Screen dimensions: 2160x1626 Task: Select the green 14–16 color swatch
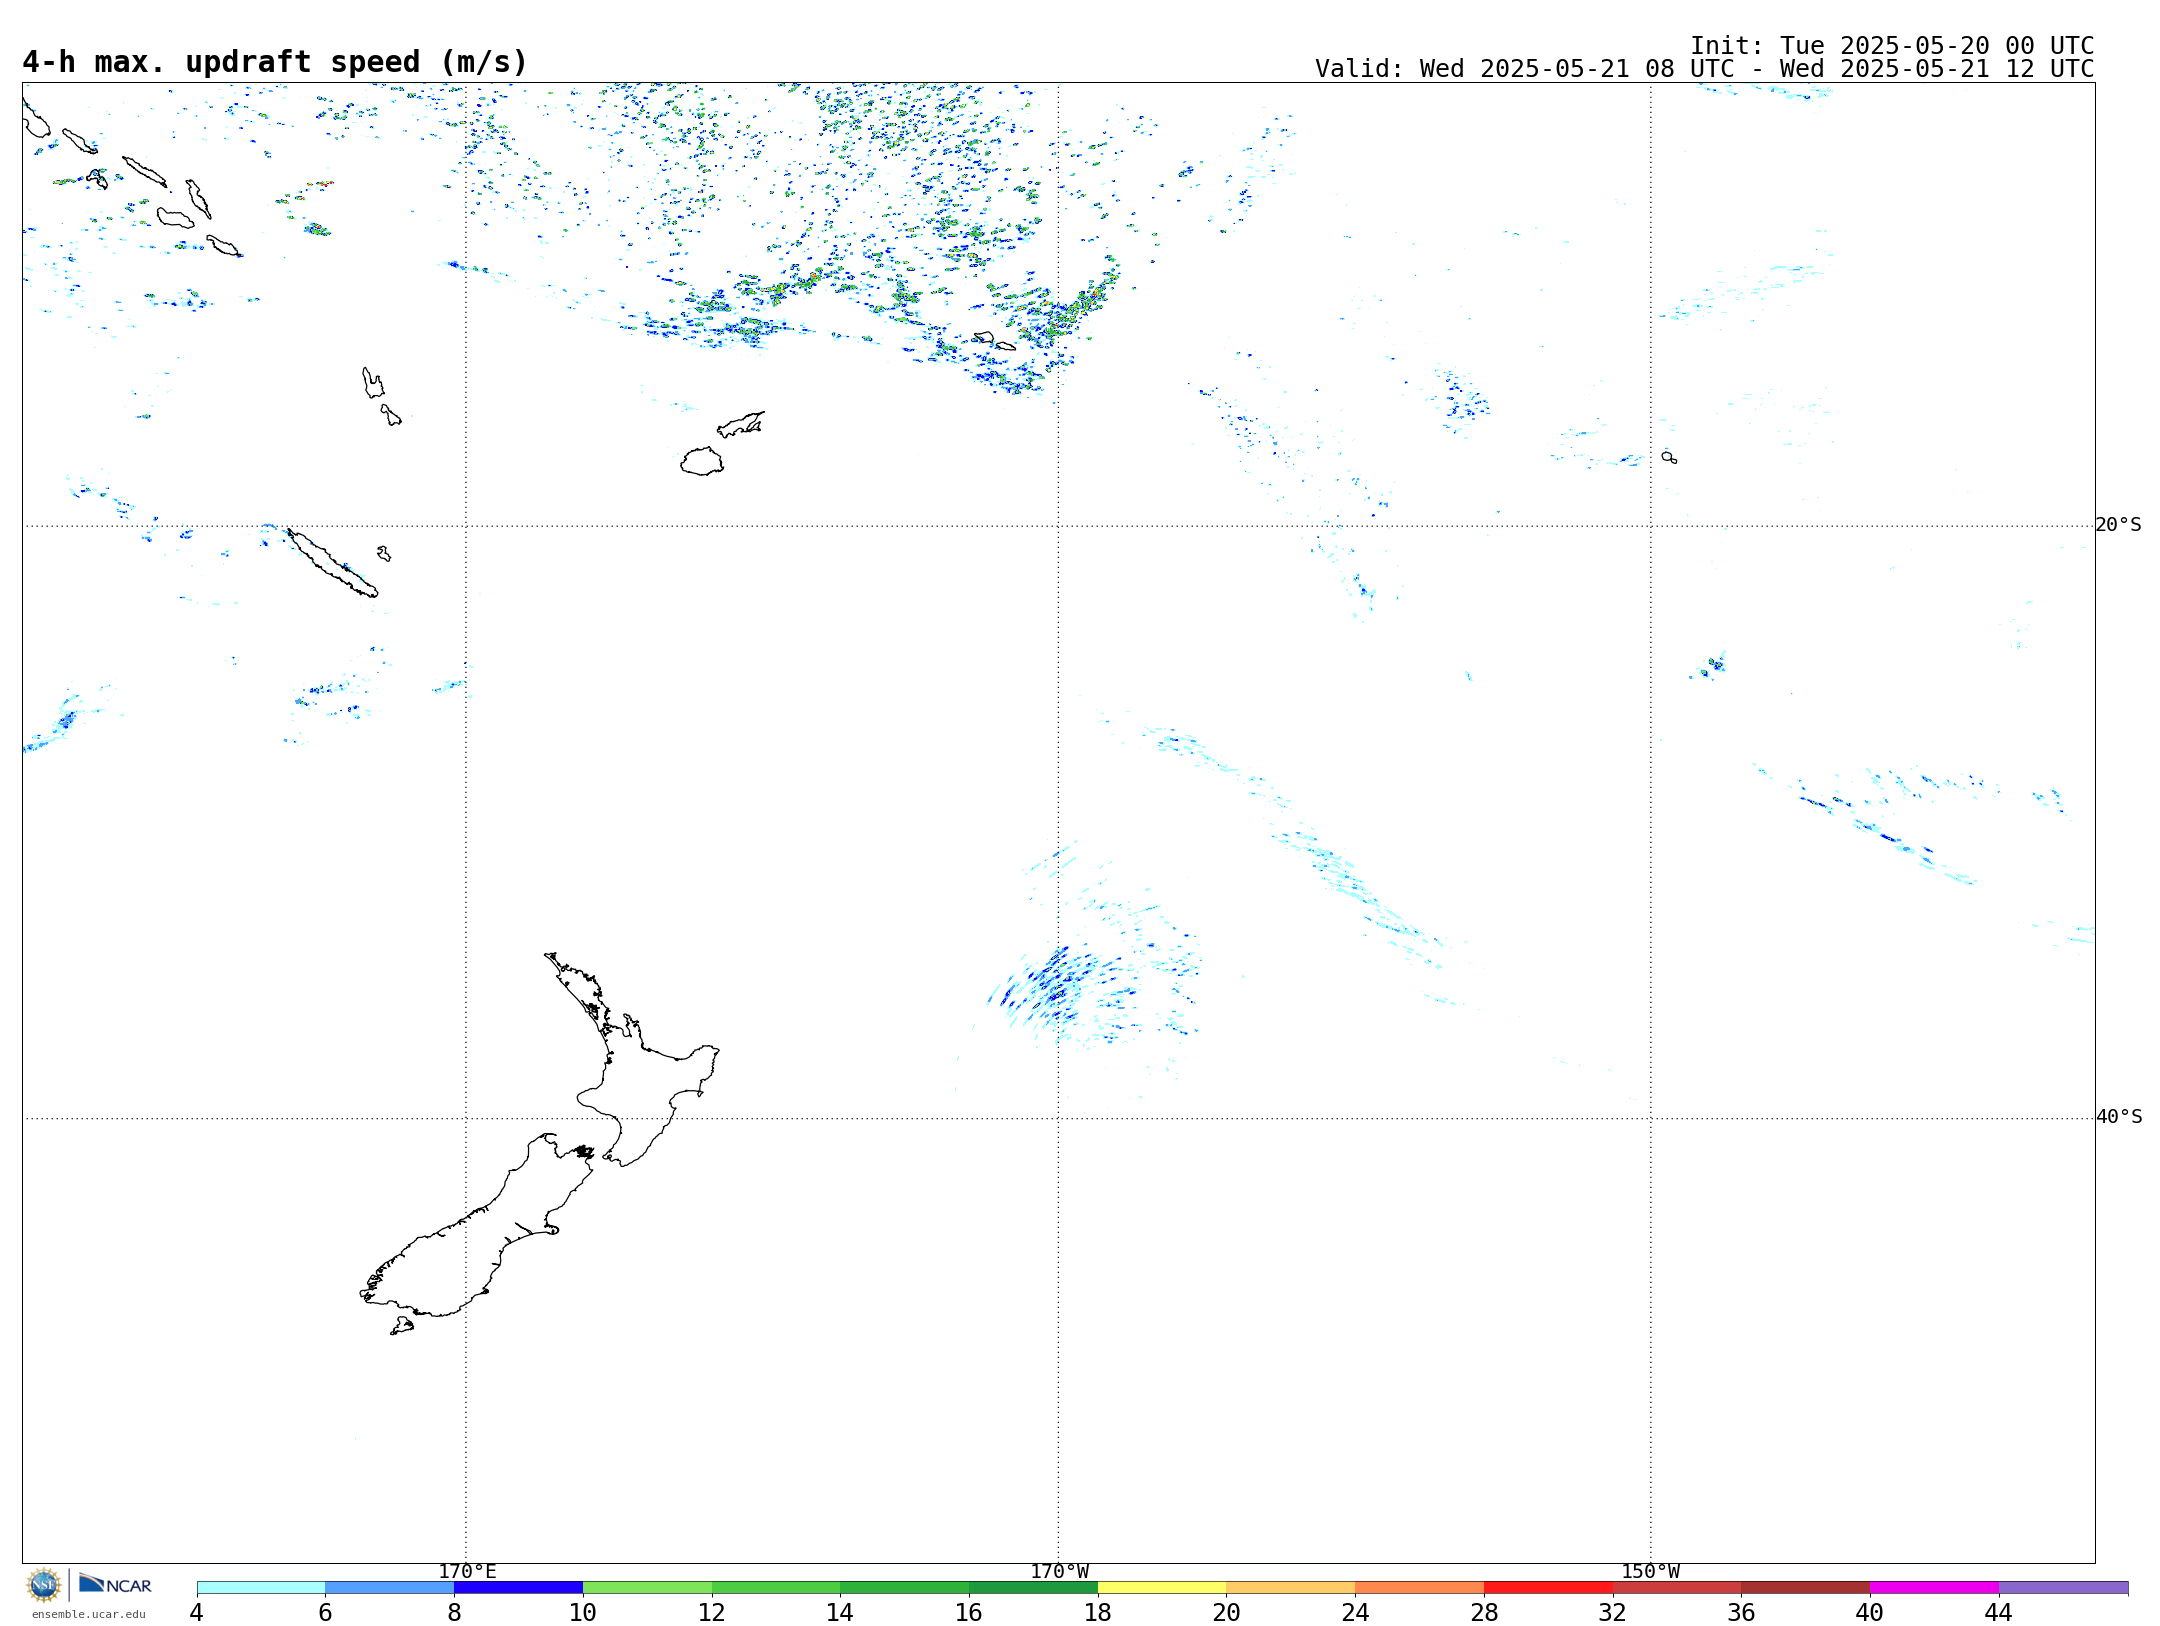click(904, 1587)
